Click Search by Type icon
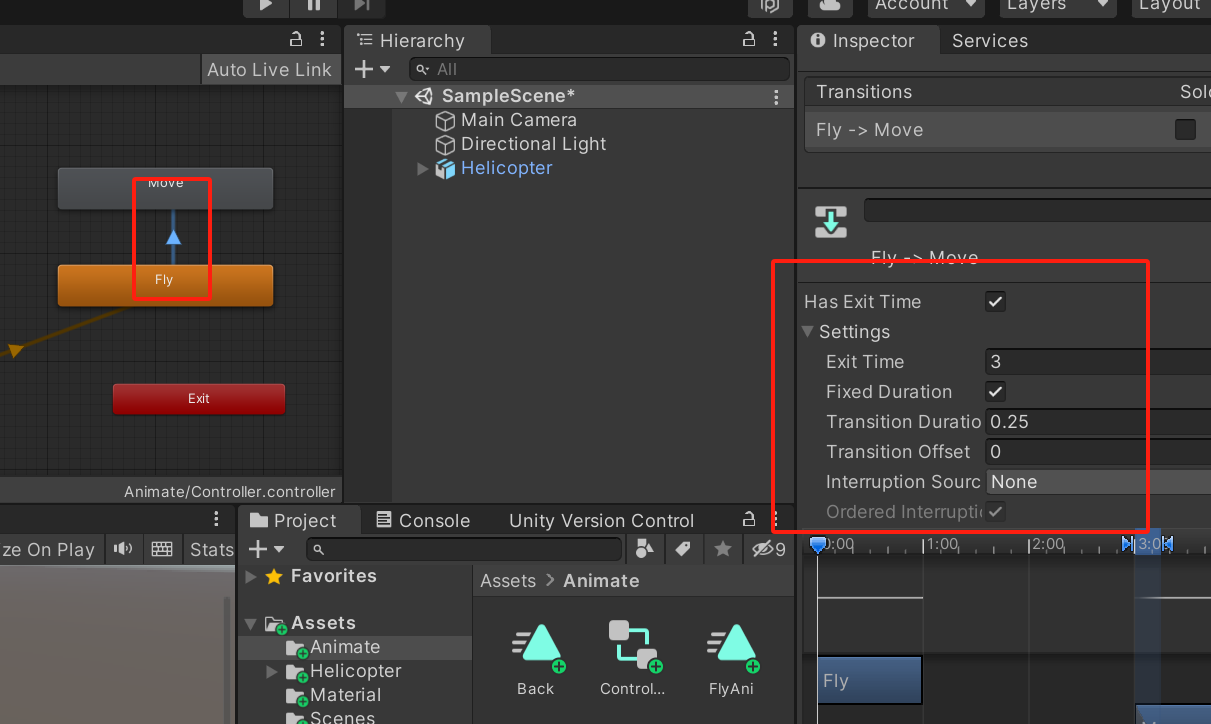This screenshot has width=1211, height=724. [645, 549]
